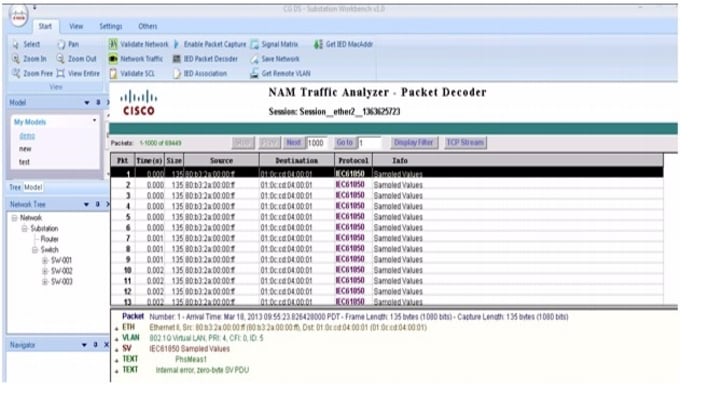Image resolution: width=701 pixels, height=419 pixels.
Task: Open Network Traffic
Action: (x=136, y=59)
